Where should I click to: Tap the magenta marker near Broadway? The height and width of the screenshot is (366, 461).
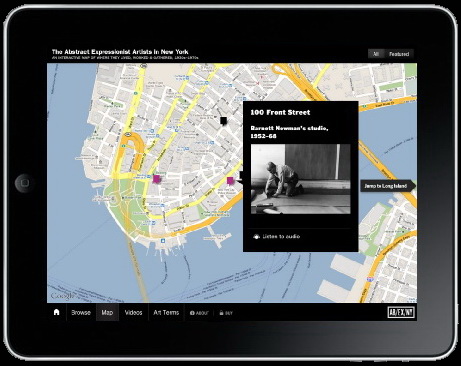pos(156,179)
